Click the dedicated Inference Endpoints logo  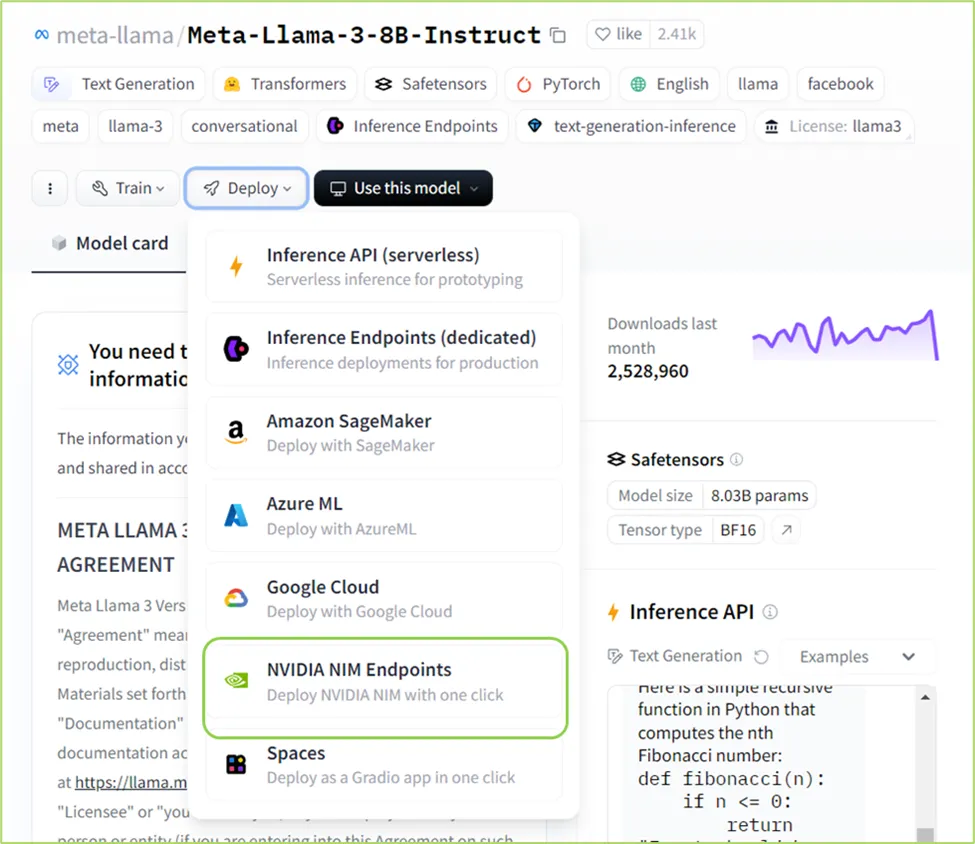coord(236,349)
